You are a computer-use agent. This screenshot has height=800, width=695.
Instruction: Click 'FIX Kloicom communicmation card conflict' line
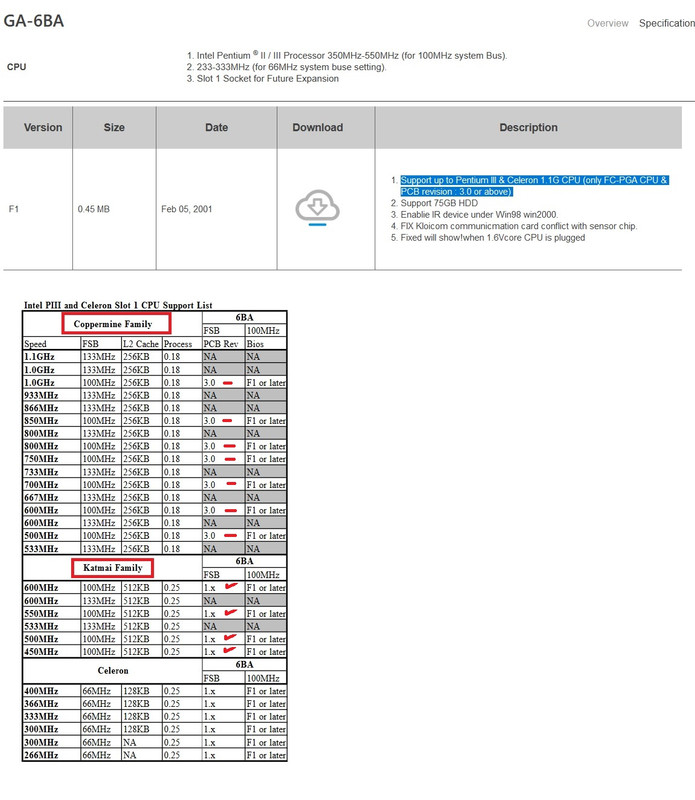[518, 226]
